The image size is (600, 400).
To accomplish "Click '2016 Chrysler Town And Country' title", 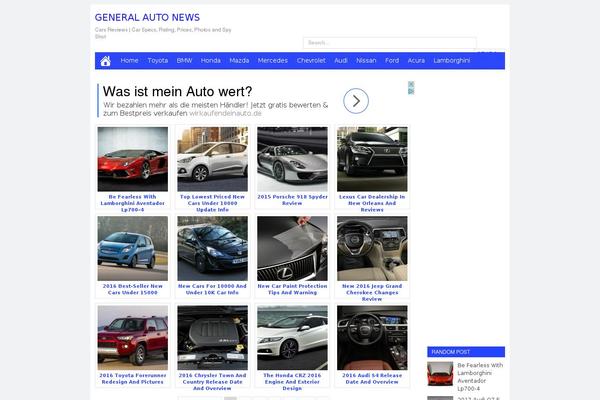I will (x=212, y=382).
